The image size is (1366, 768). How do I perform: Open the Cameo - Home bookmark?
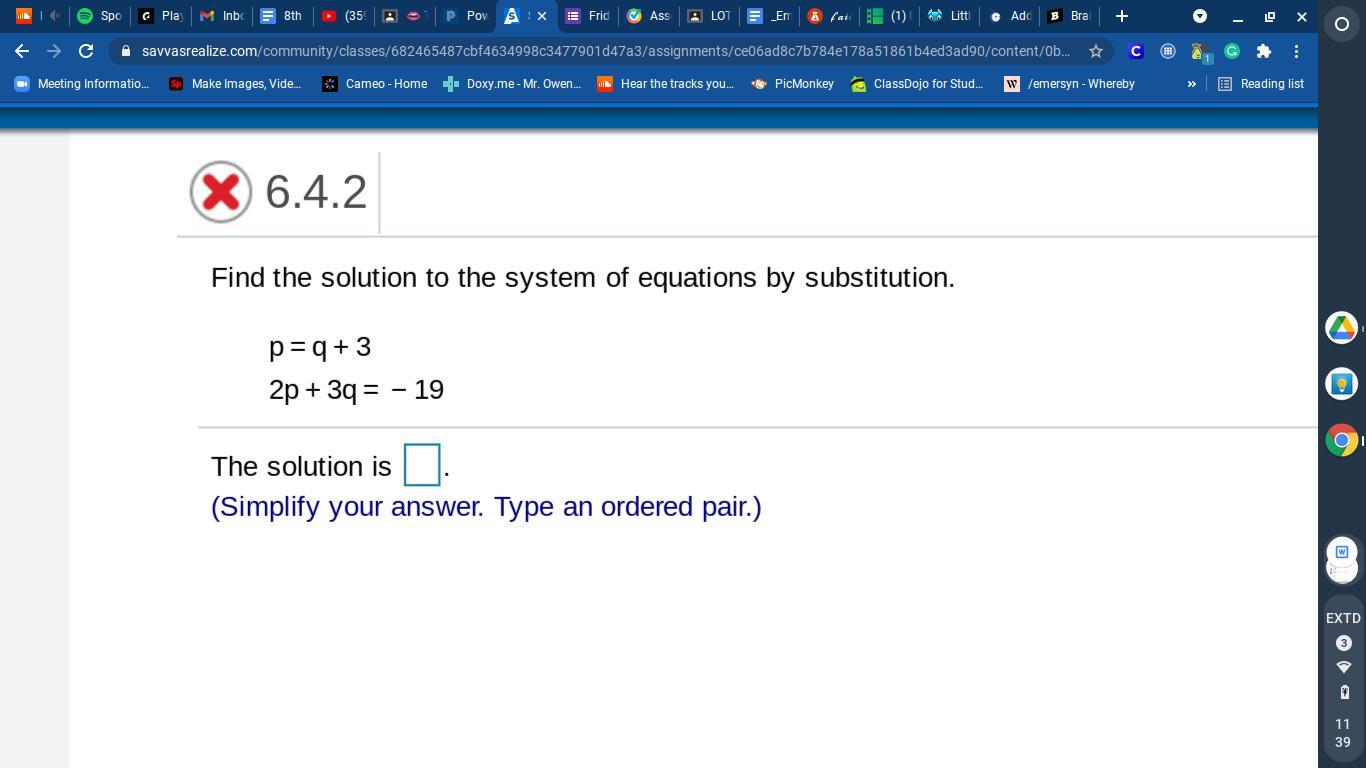375,84
